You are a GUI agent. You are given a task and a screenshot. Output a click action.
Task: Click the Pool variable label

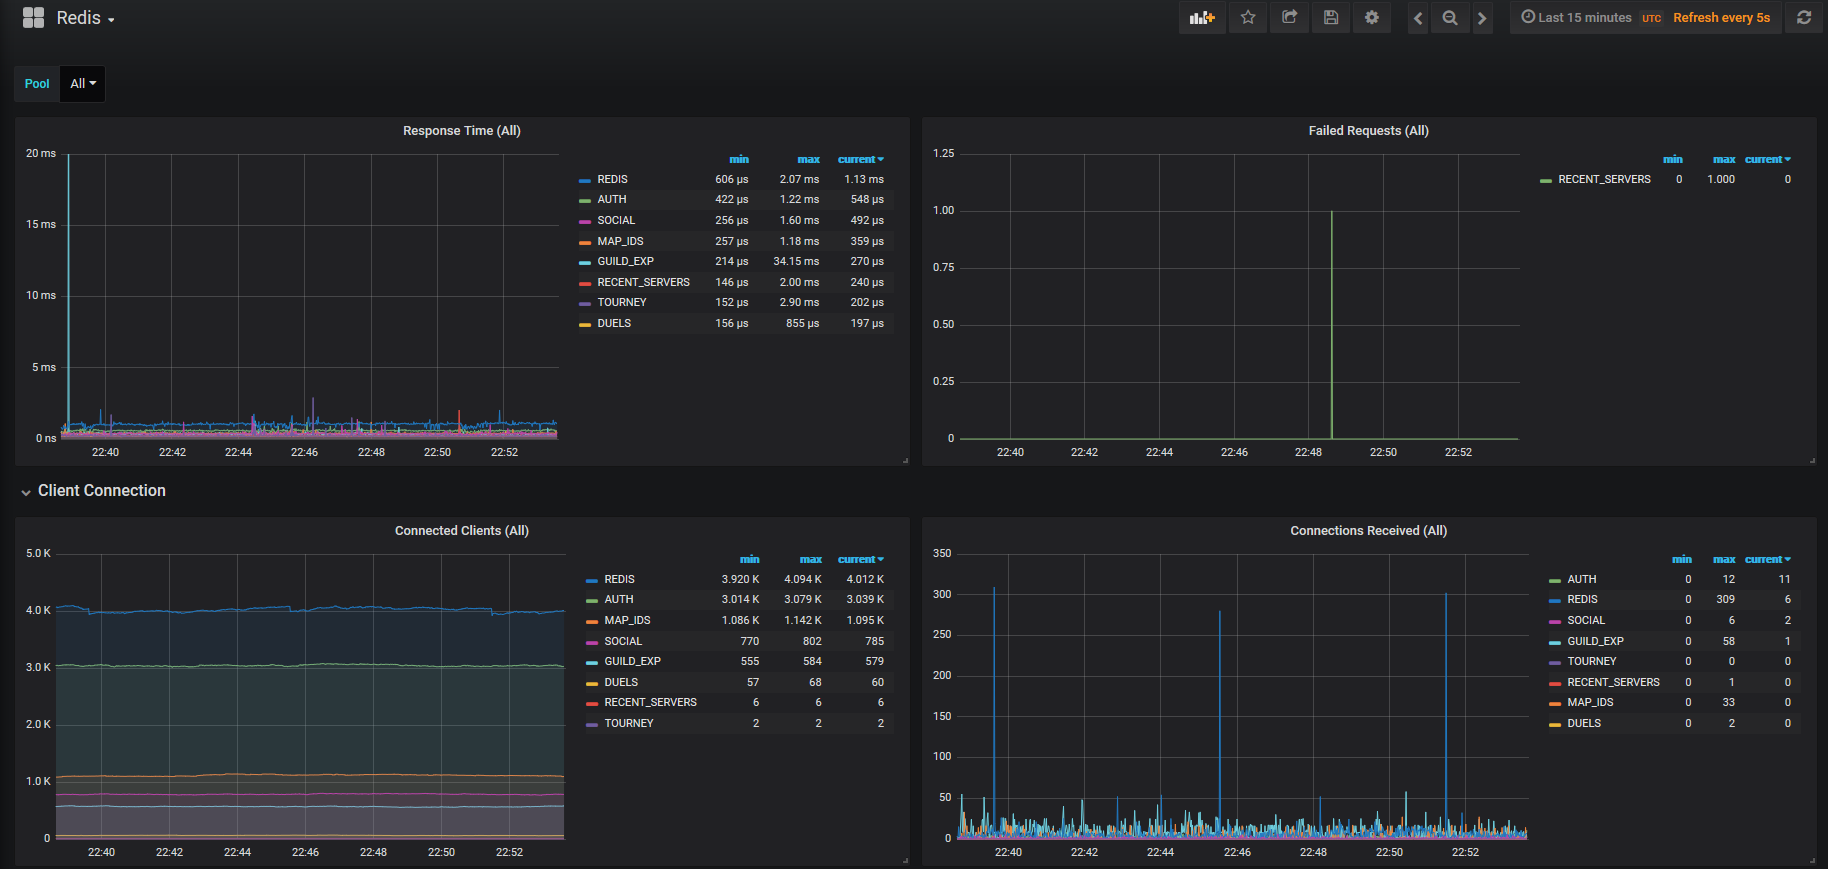pos(37,84)
